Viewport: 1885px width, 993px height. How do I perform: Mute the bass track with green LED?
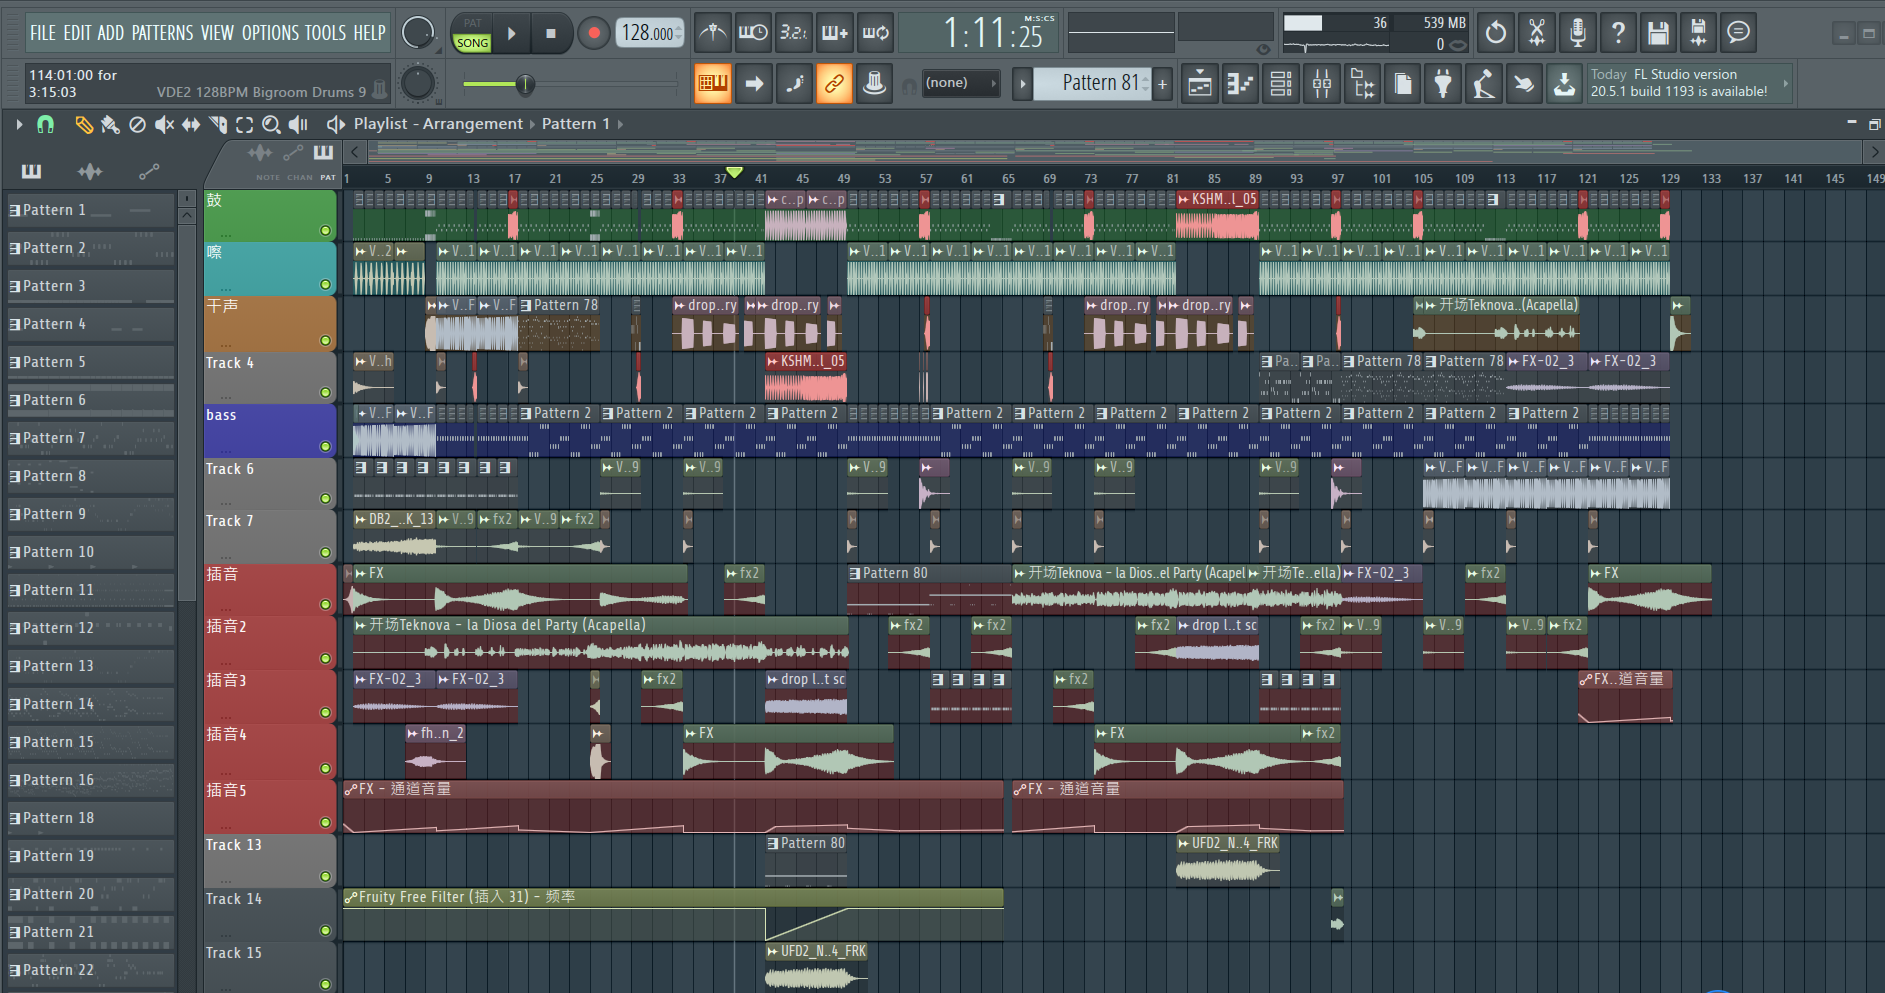325,446
